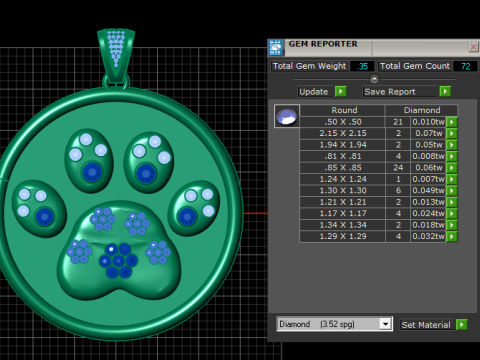Select the .81 X .81 size cell
480x360 pixels.
pos(342,156)
